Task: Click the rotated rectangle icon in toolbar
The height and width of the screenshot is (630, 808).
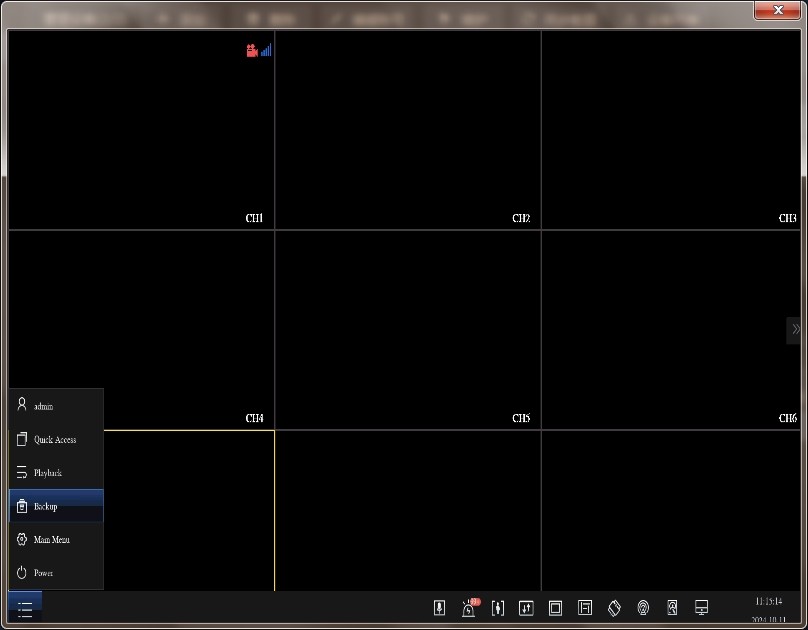Action: pyautogui.click(x=615, y=608)
